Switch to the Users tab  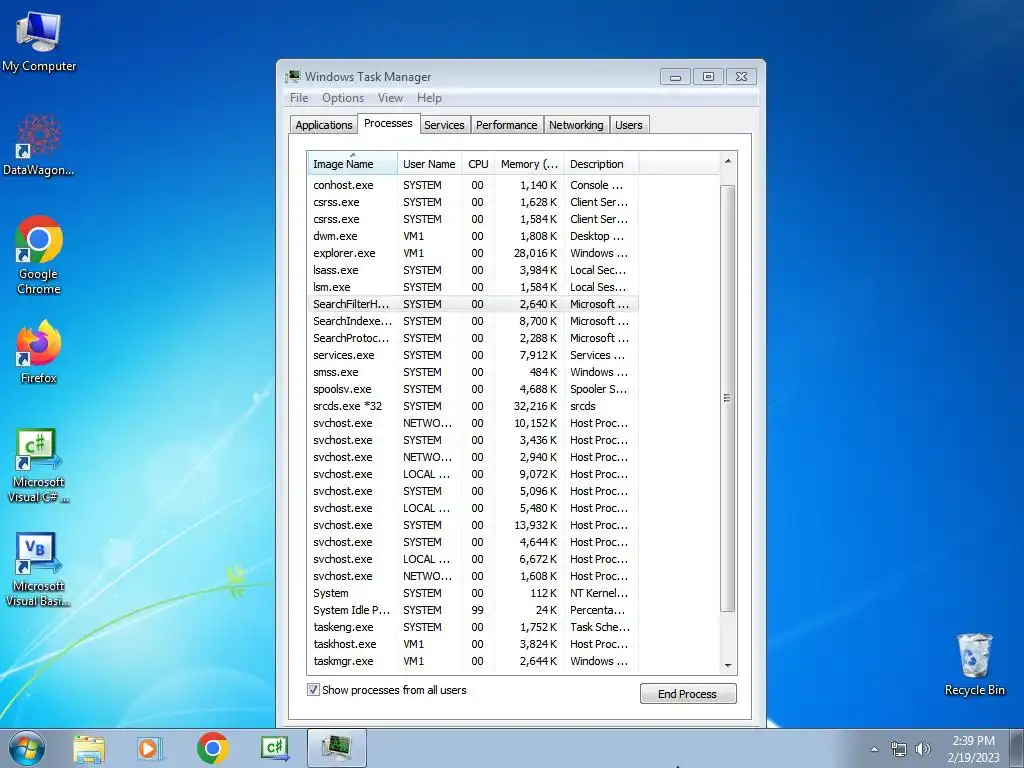point(628,125)
